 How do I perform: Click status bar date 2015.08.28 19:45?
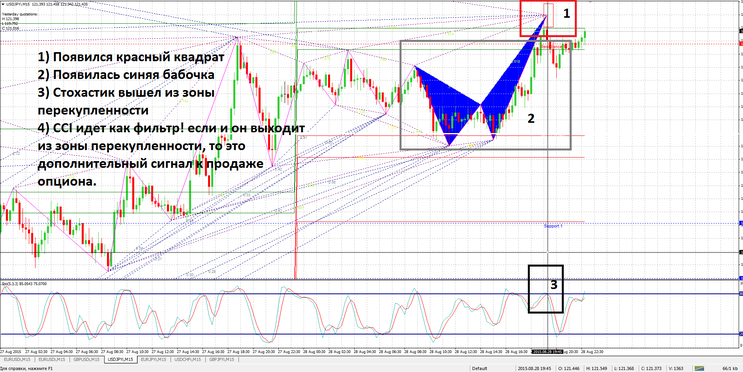(535, 368)
